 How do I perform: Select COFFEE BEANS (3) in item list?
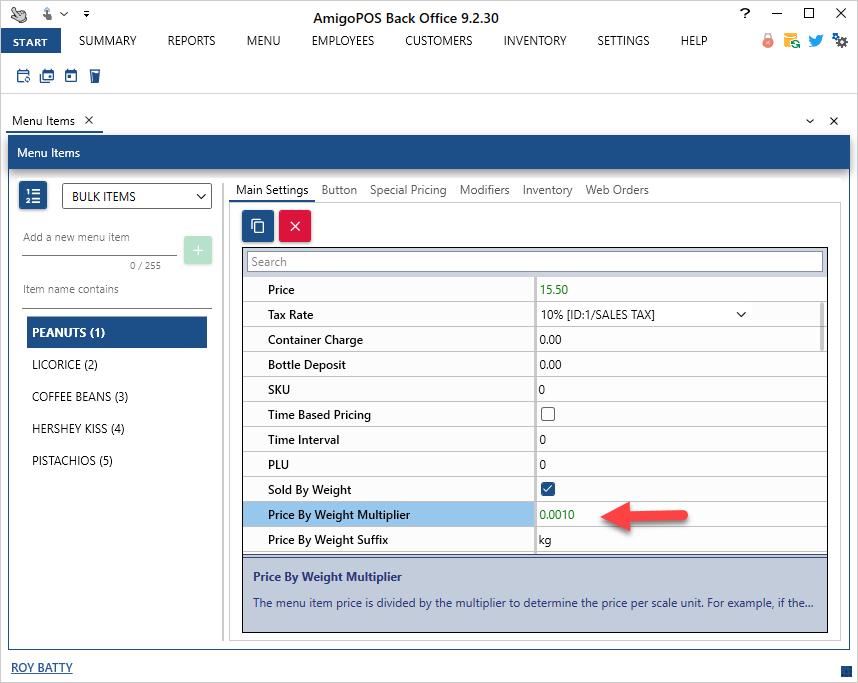tap(80, 397)
